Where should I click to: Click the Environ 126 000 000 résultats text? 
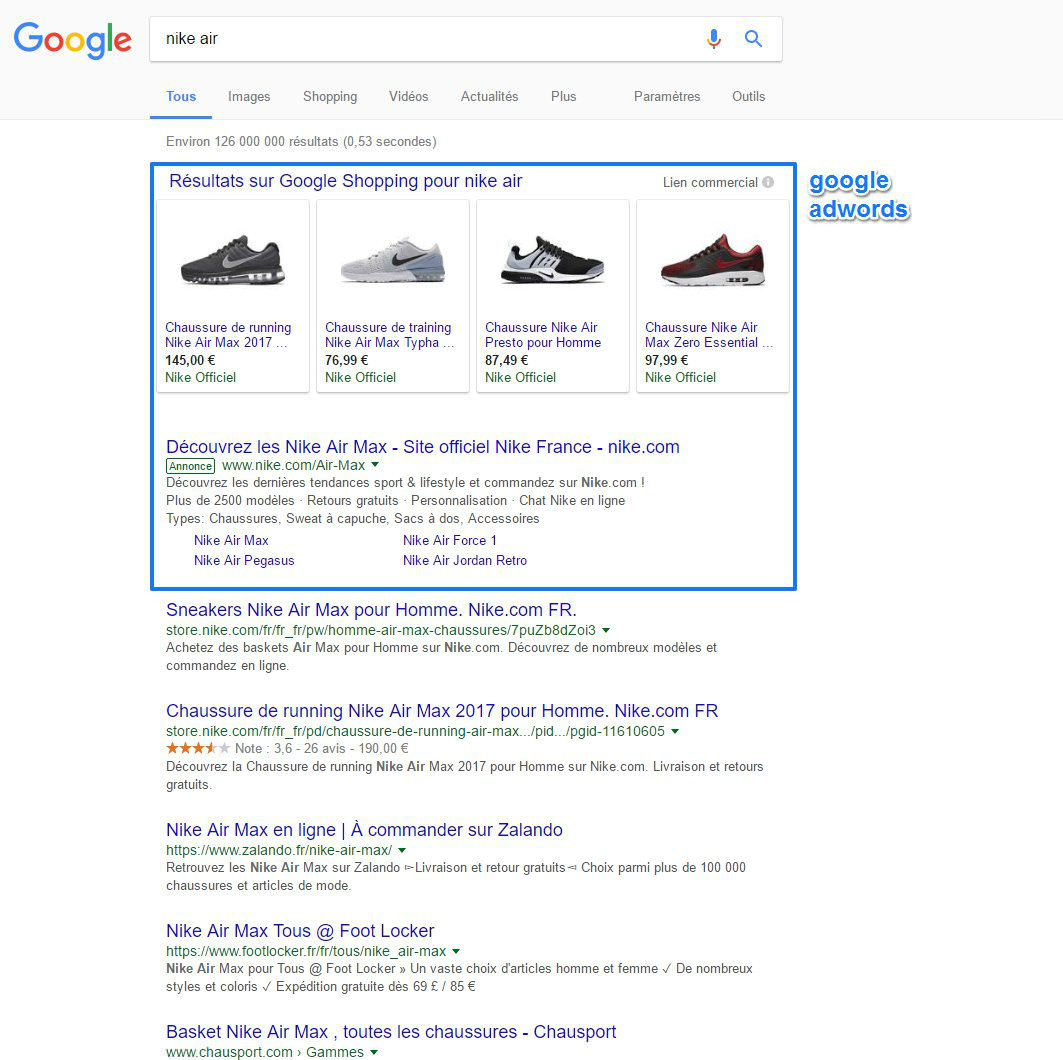click(301, 142)
